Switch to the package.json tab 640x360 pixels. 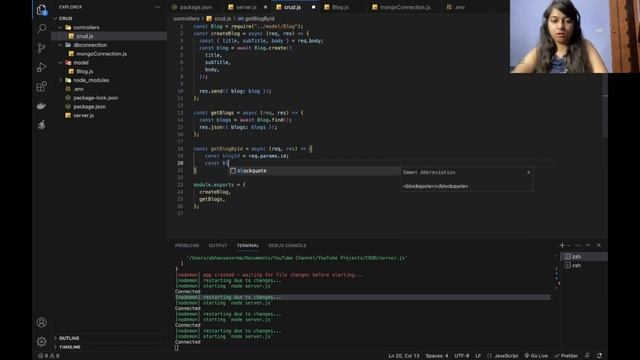(196, 7)
